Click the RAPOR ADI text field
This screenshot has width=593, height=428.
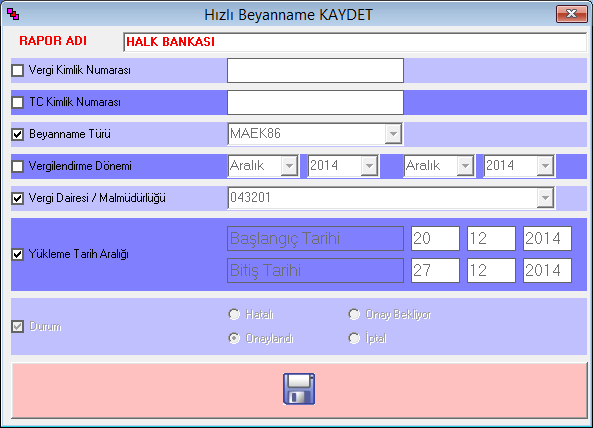click(x=355, y=42)
